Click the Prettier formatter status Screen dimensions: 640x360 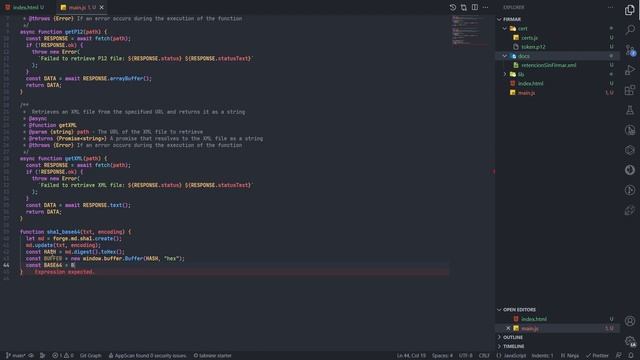(598, 356)
